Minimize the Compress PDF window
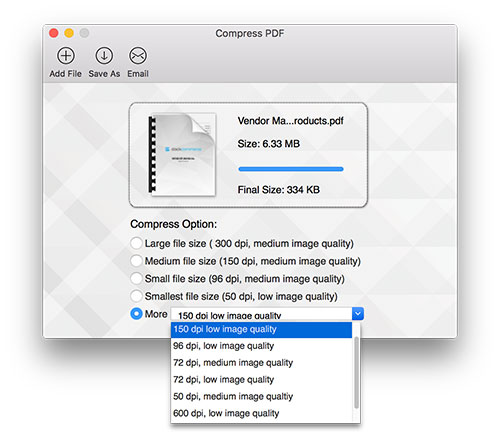This screenshot has height=434, width=500. click(x=69, y=33)
